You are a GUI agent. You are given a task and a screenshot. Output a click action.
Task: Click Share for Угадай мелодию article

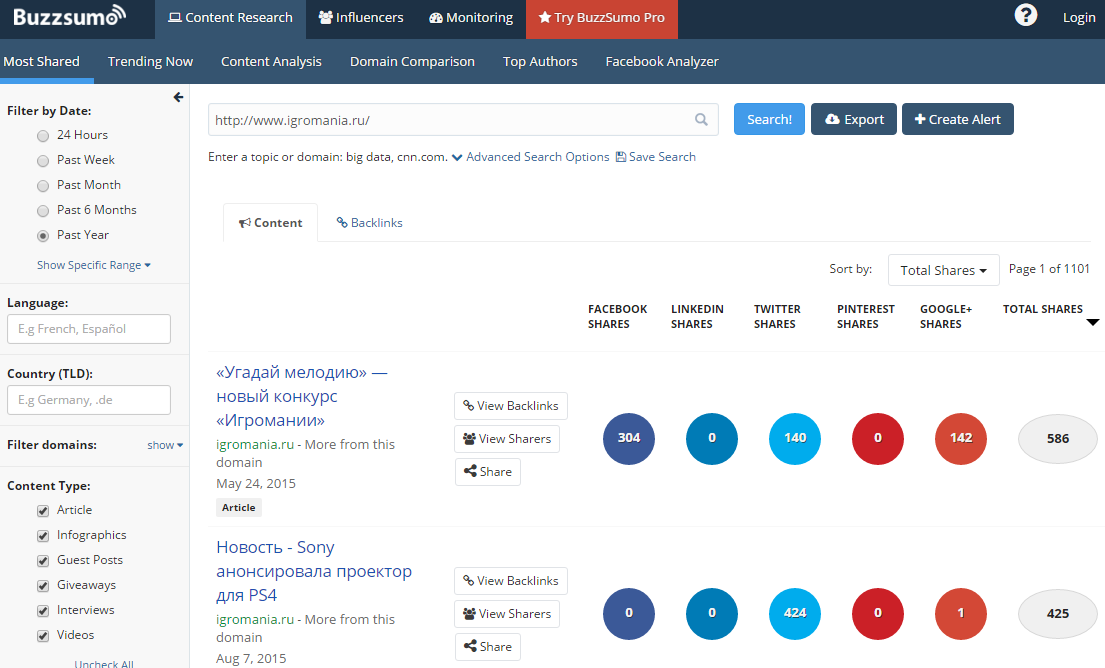pos(488,472)
